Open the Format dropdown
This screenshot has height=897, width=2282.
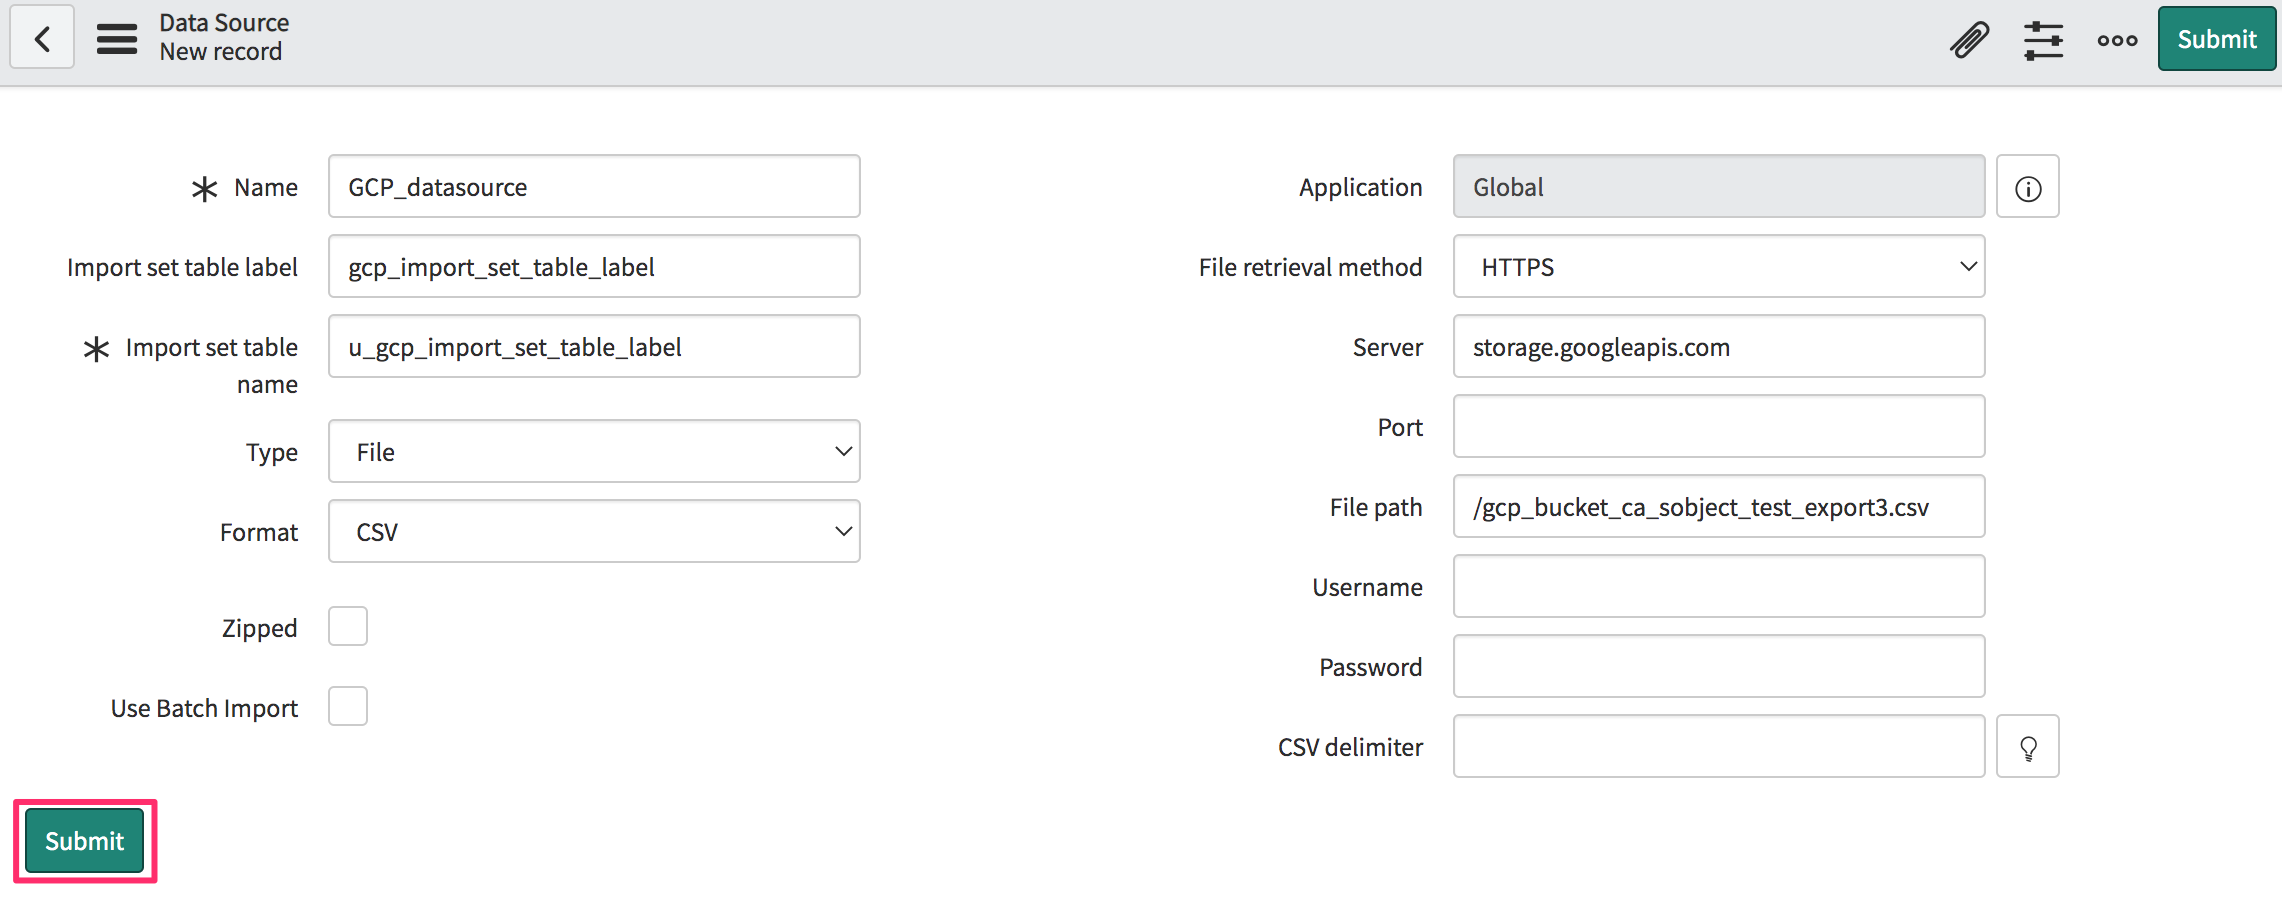594,532
